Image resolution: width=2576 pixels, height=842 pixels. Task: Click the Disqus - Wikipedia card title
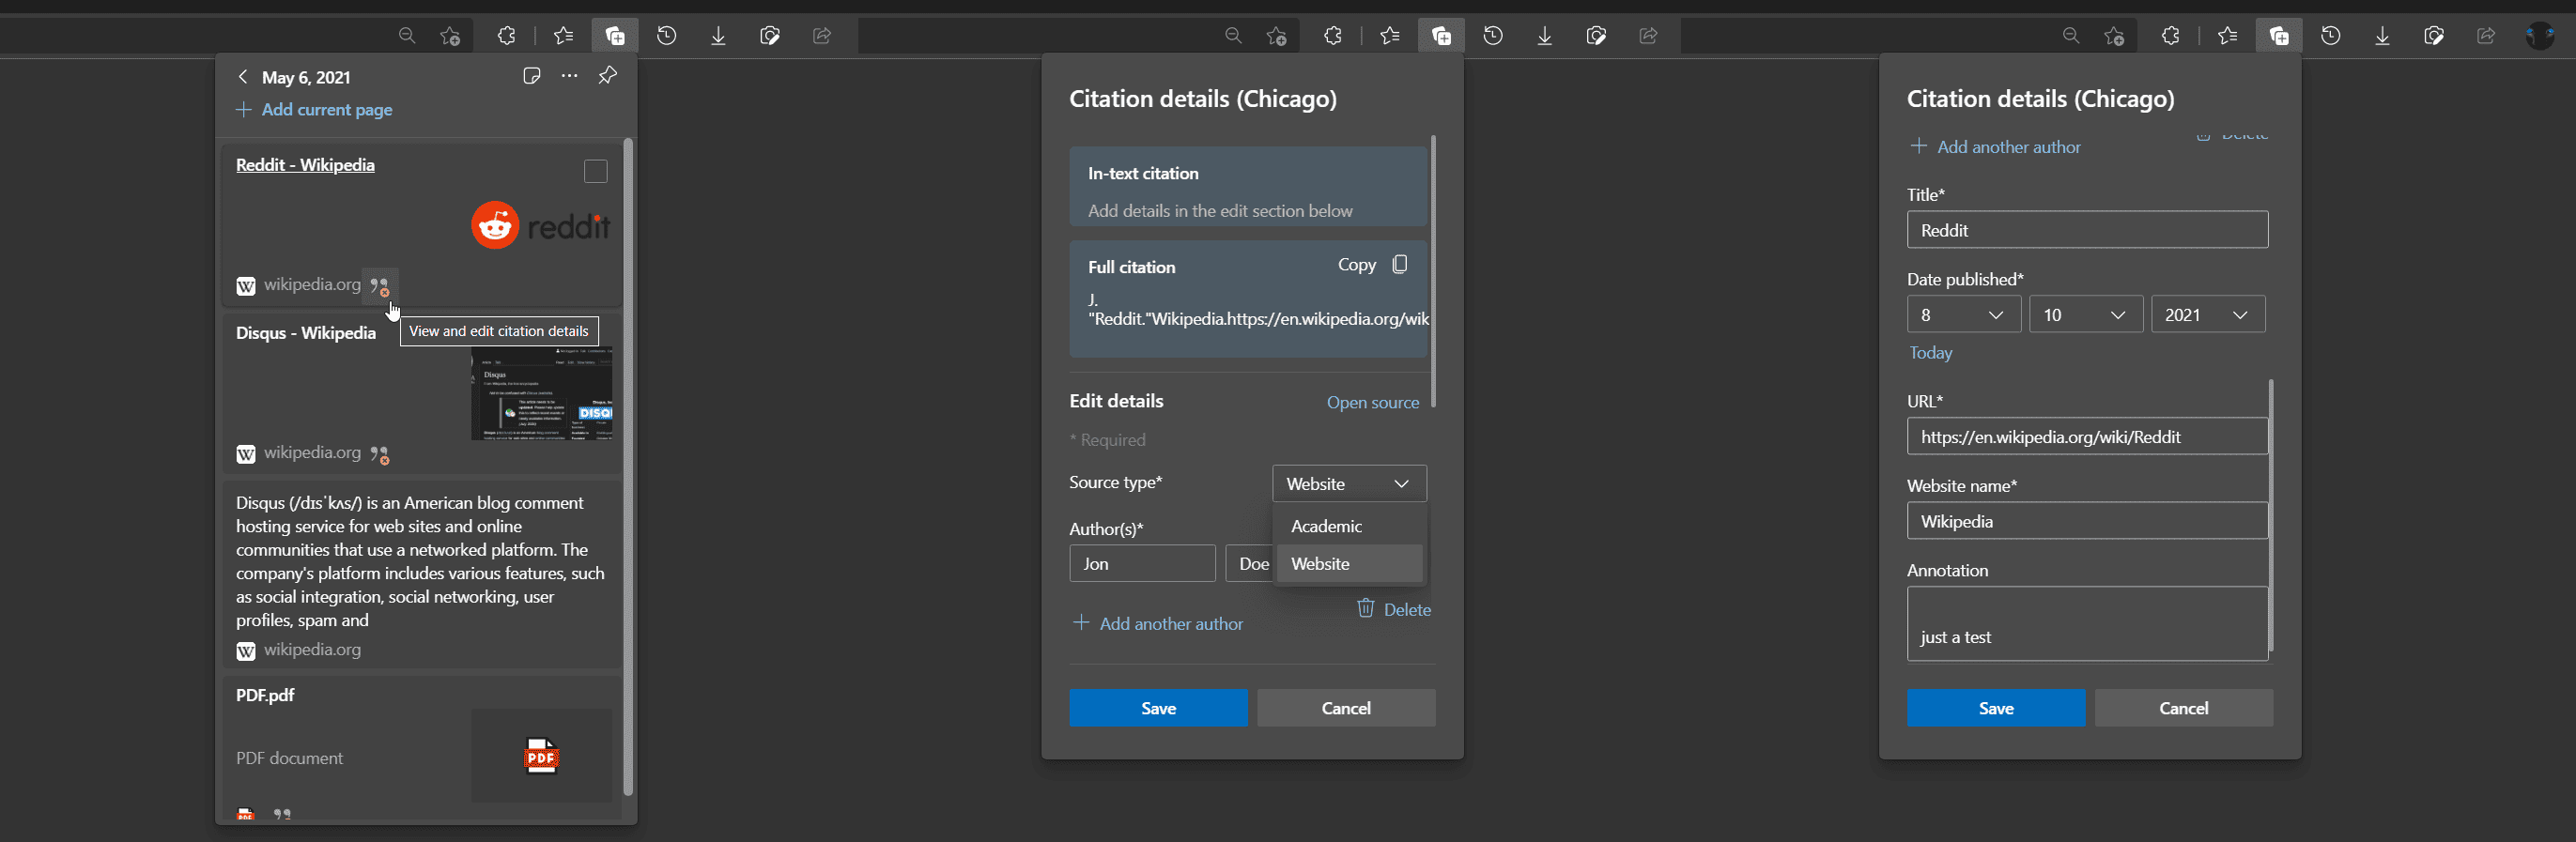306,333
